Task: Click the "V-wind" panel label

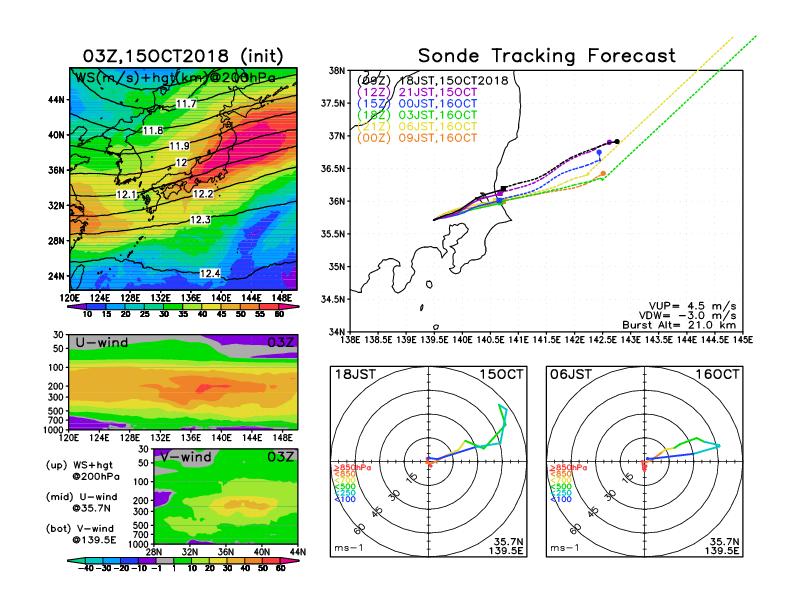Action: pos(186,457)
